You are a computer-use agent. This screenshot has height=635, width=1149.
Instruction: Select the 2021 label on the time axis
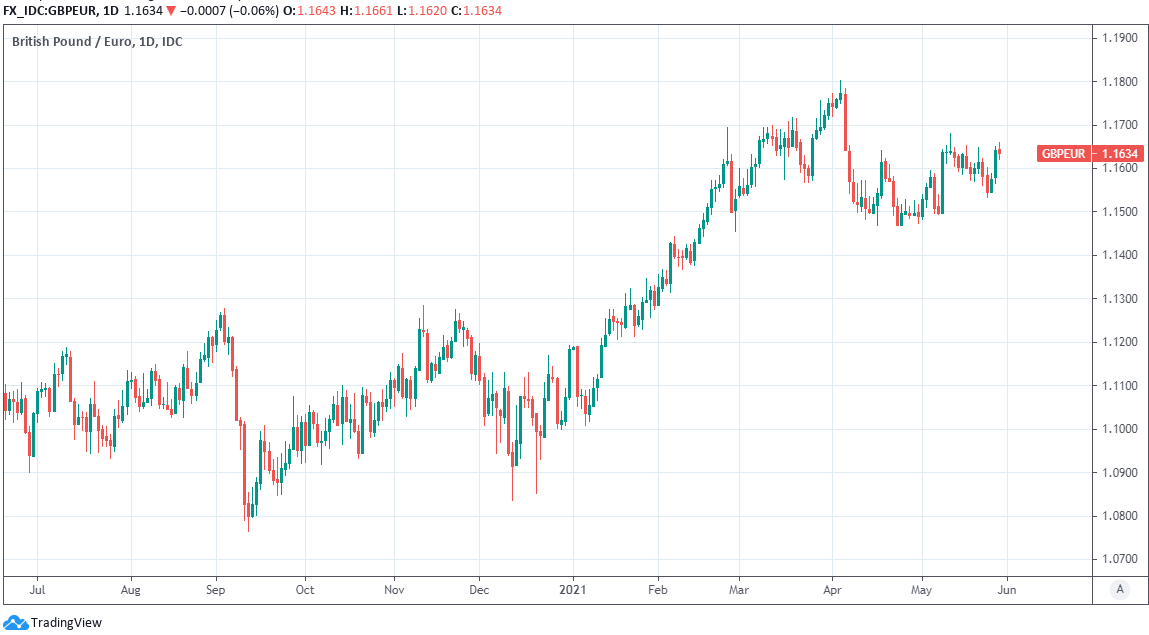click(573, 590)
